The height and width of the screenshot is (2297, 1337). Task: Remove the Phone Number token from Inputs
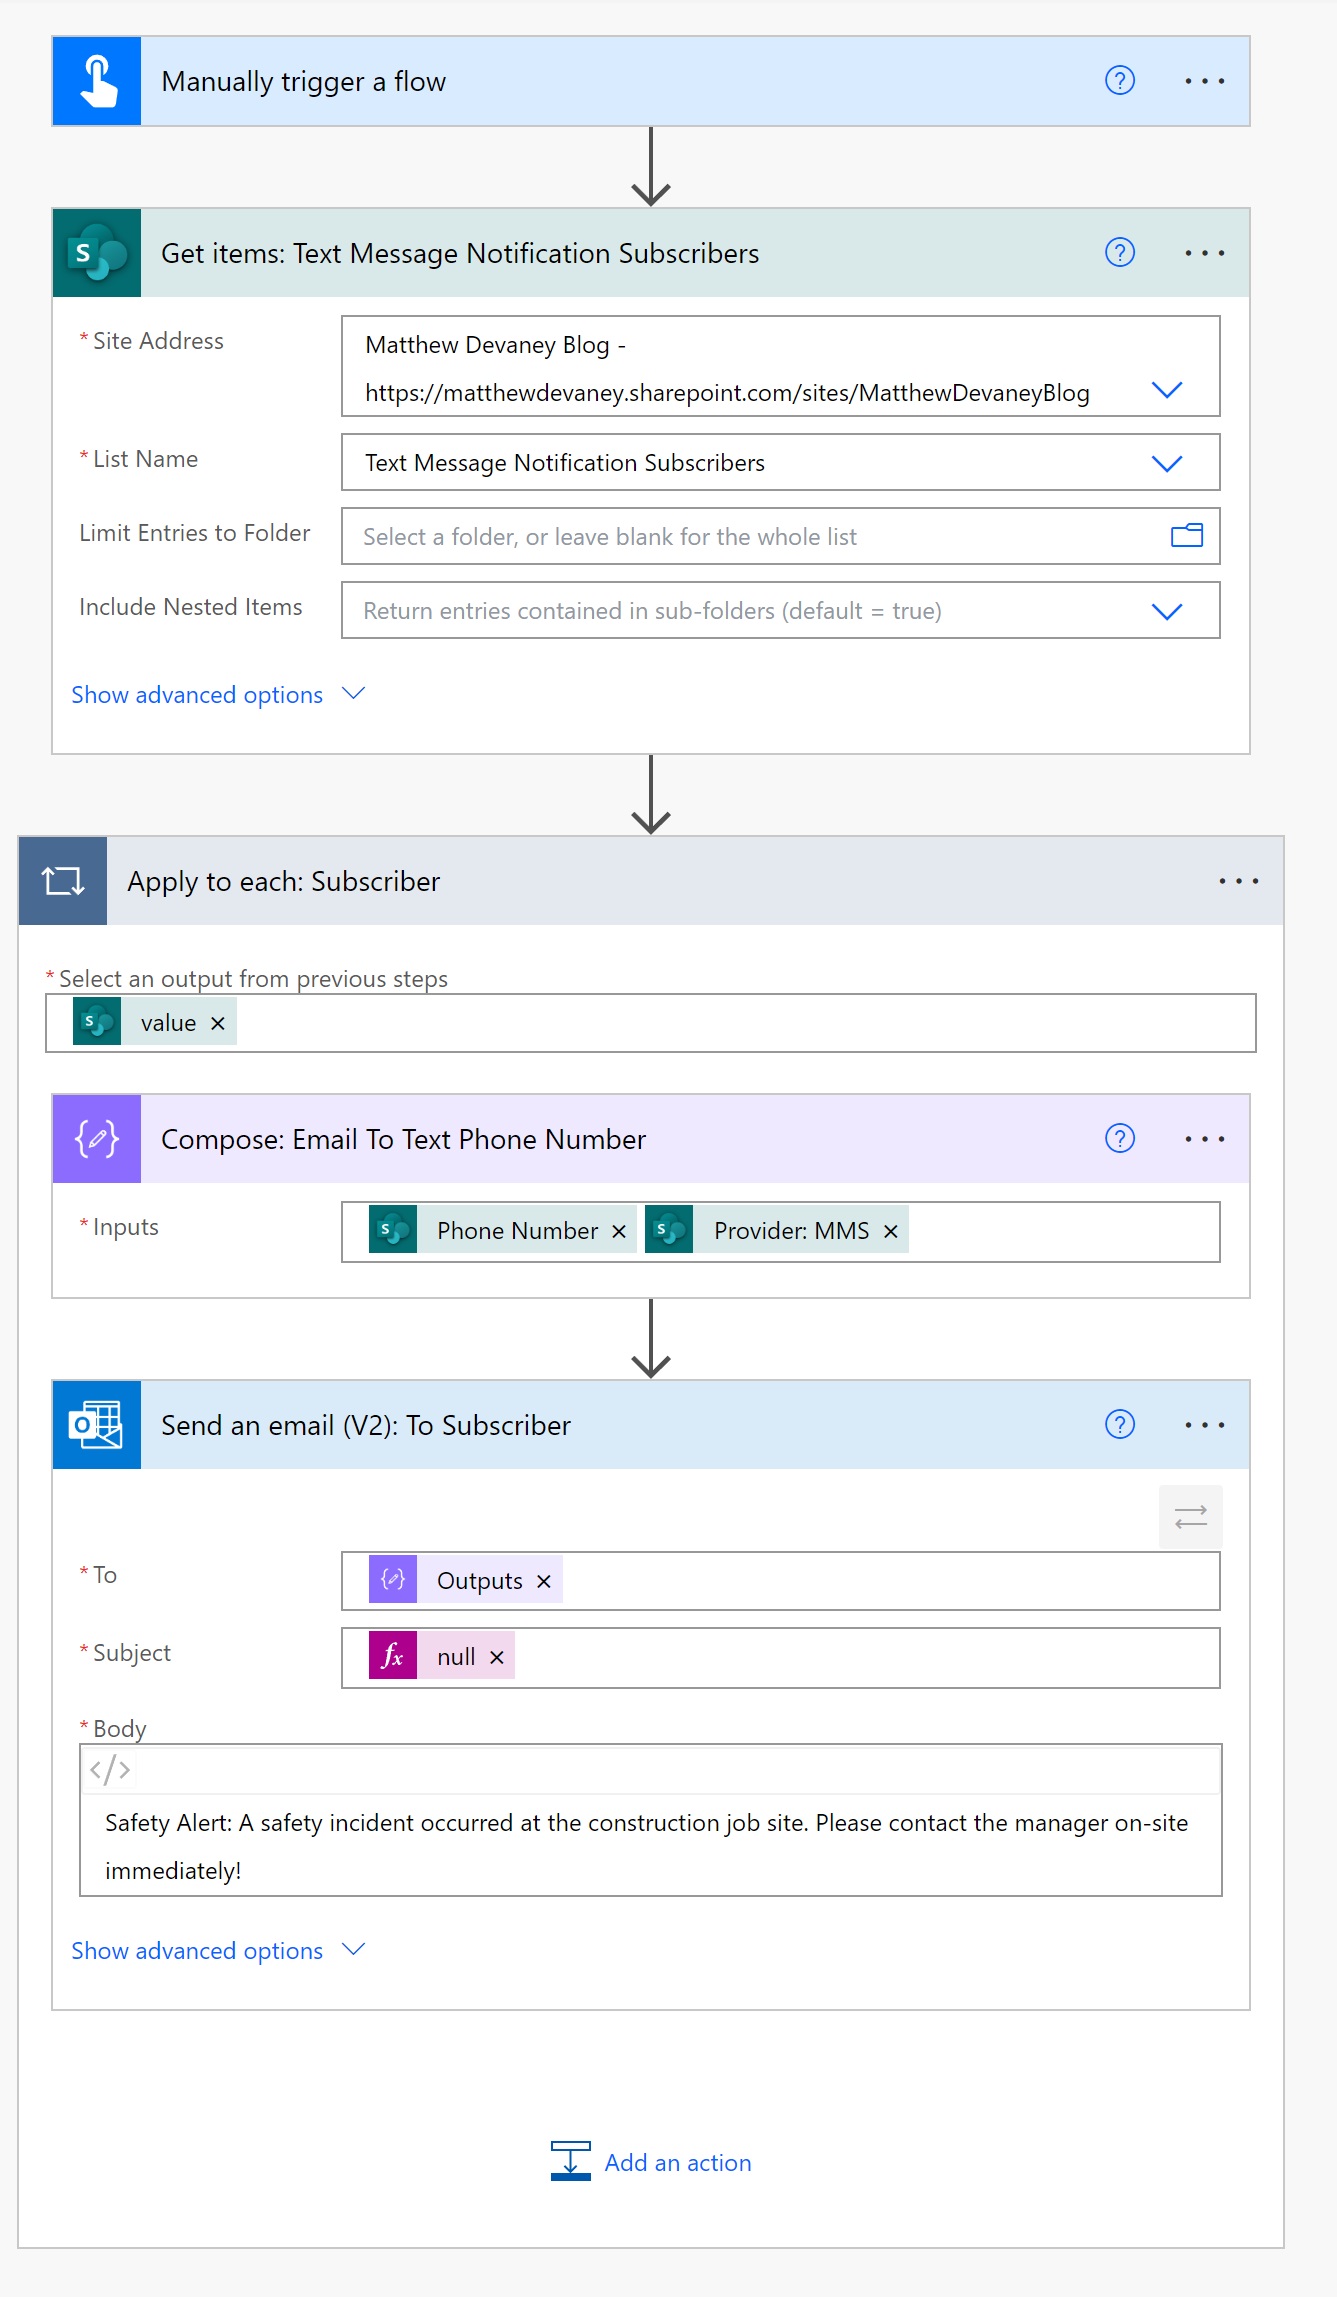click(619, 1231)
